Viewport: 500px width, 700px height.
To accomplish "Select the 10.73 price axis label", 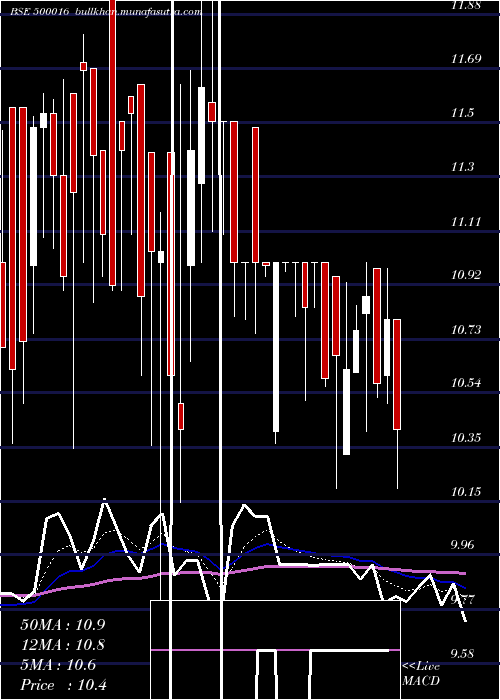I will (466, 330).
